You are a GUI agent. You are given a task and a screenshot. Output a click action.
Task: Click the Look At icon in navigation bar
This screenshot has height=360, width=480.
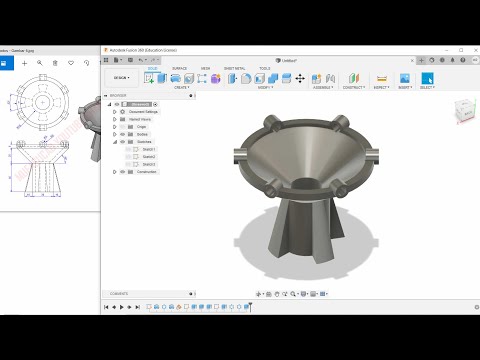tap(269, 294)
